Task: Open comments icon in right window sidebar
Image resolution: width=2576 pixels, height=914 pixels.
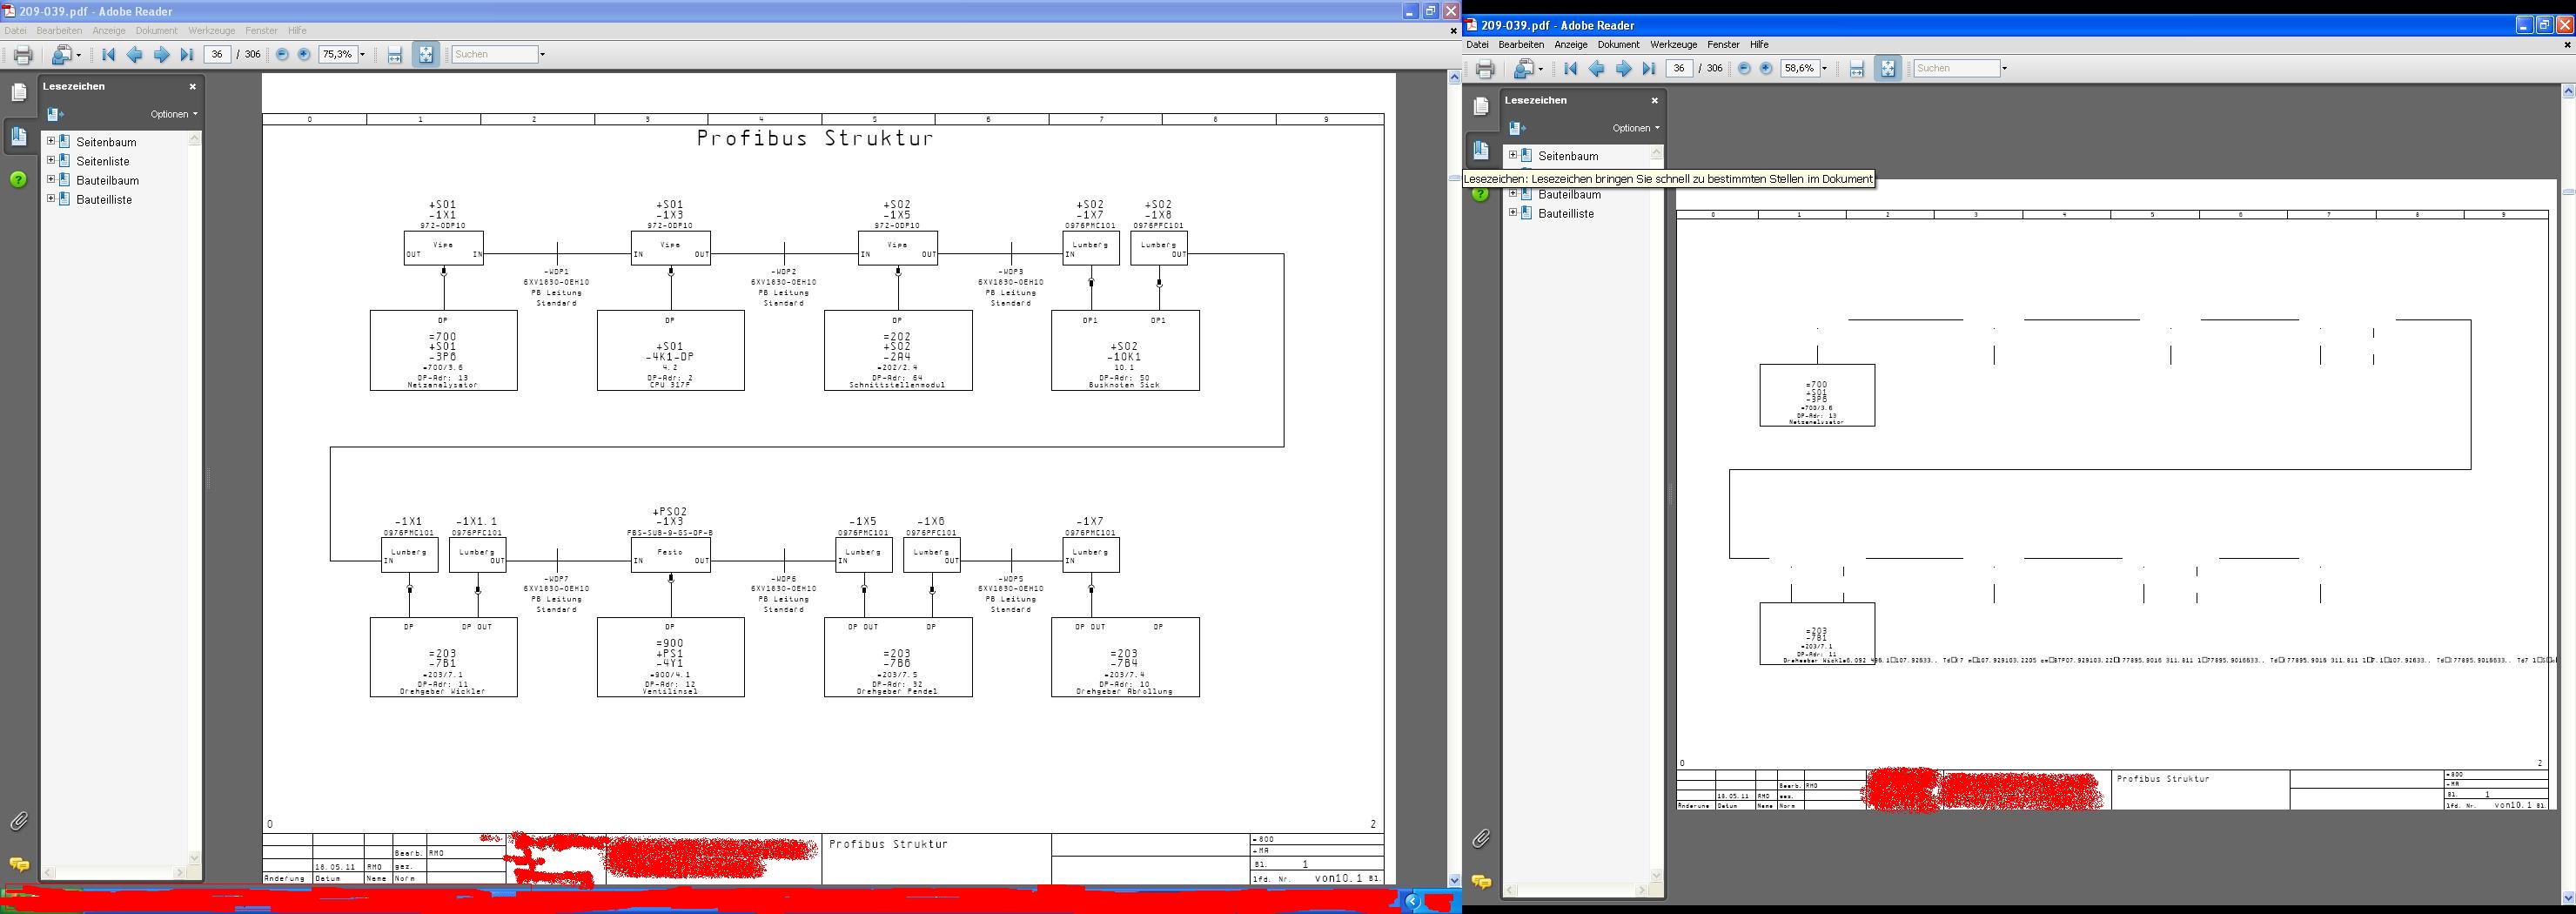Action: pos(1481,882)
